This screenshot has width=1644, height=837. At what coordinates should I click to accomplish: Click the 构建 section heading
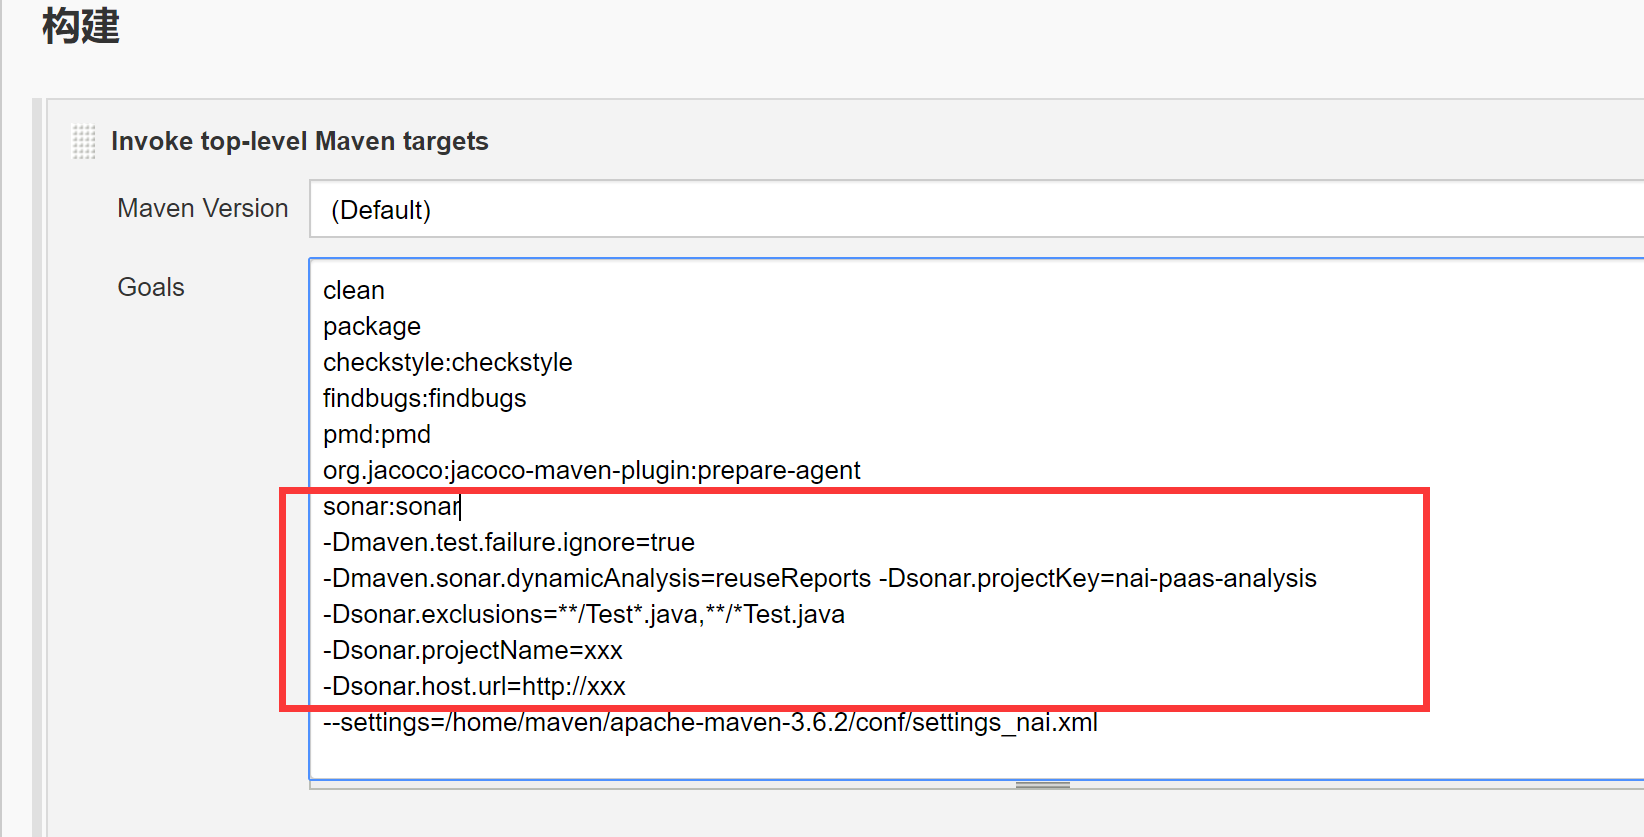(x=82, y=29)
